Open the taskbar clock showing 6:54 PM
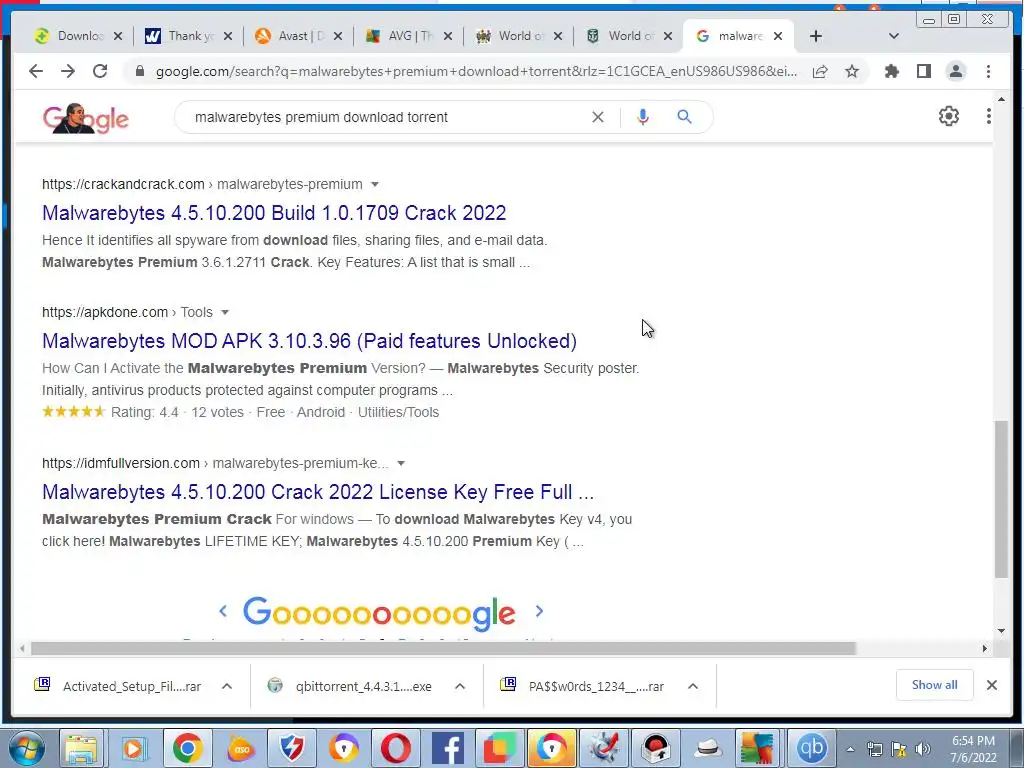The width and height of the screenshot is (1024, 768). pyautogui.click(x=973, y=749)
